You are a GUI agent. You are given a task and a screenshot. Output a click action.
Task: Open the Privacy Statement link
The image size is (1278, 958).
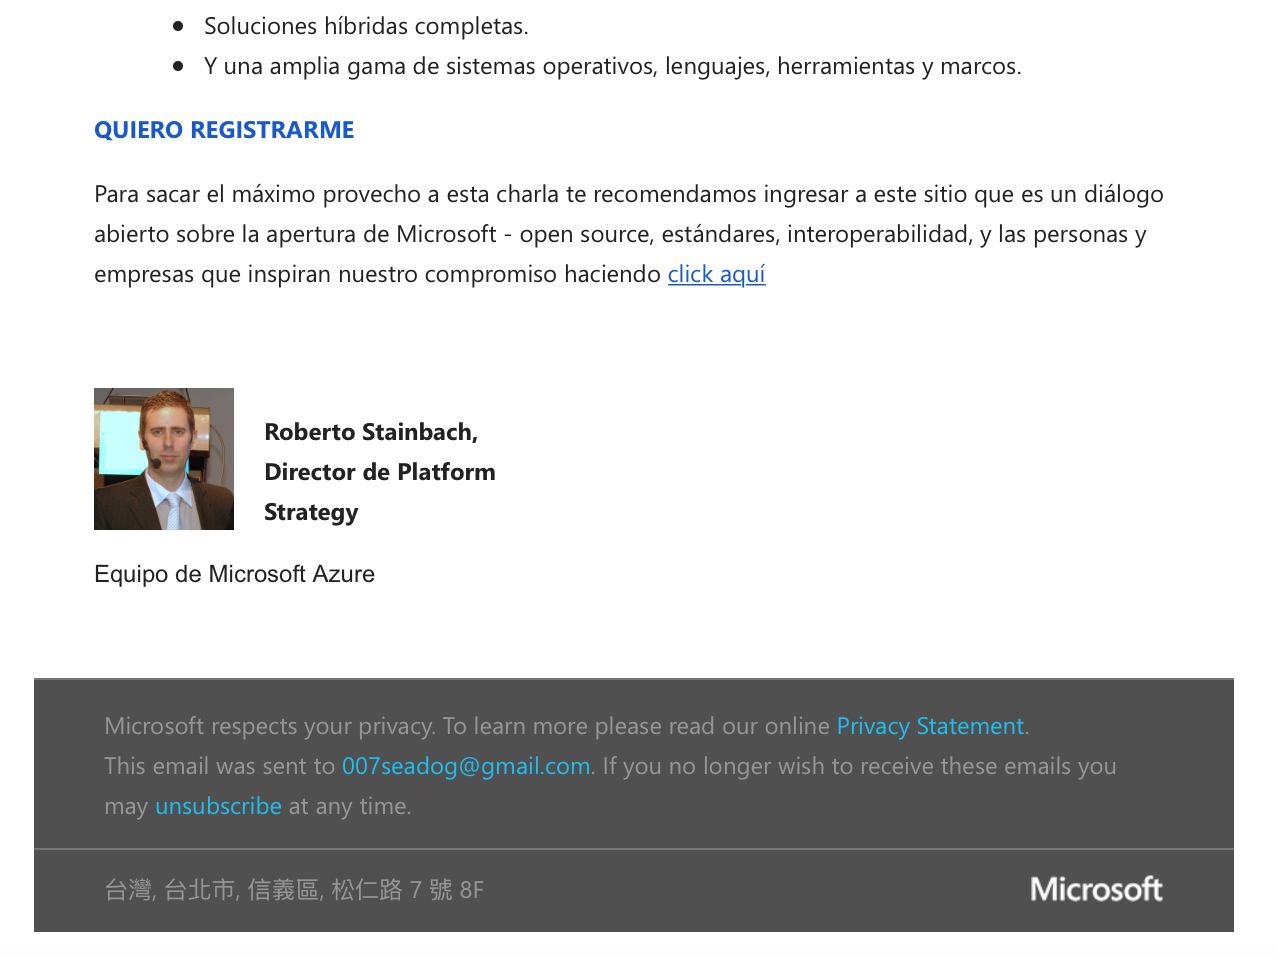point(930,726)
